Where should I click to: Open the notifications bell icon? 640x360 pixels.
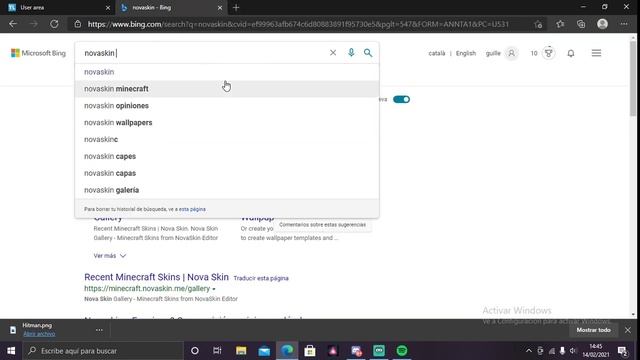[571, 53]
